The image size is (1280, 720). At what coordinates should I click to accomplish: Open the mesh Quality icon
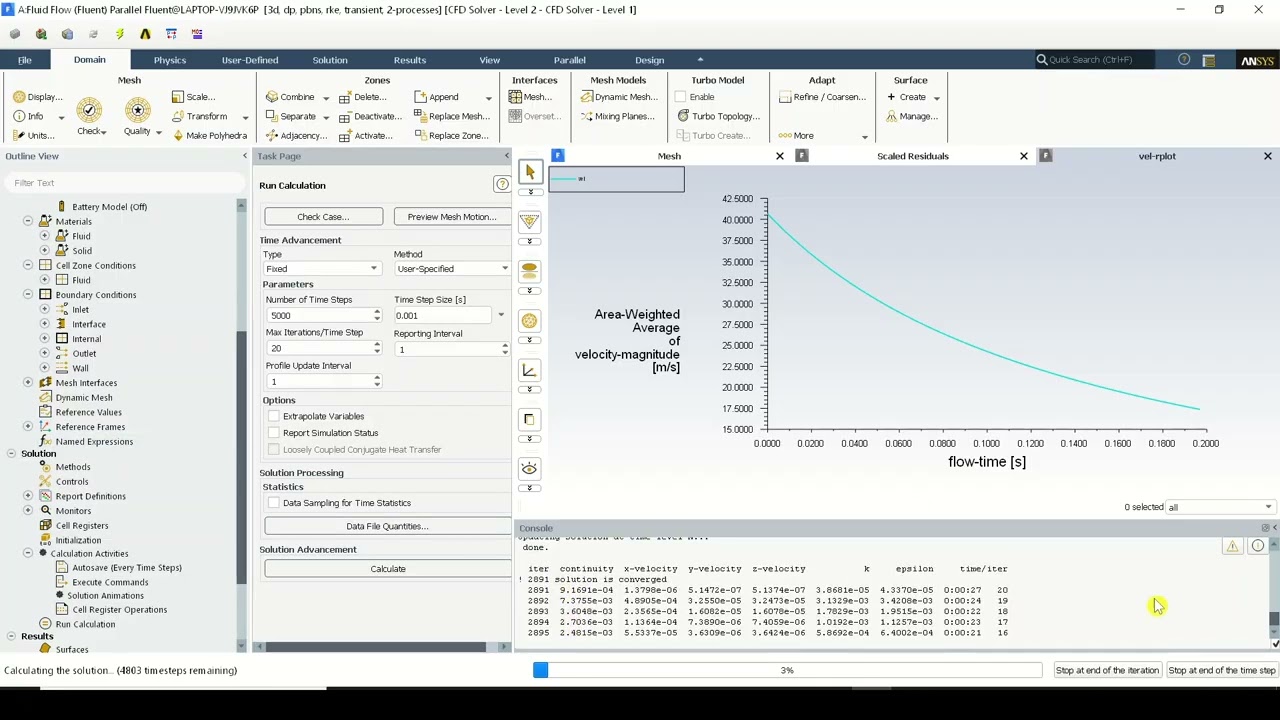click(x=138, y=110)
